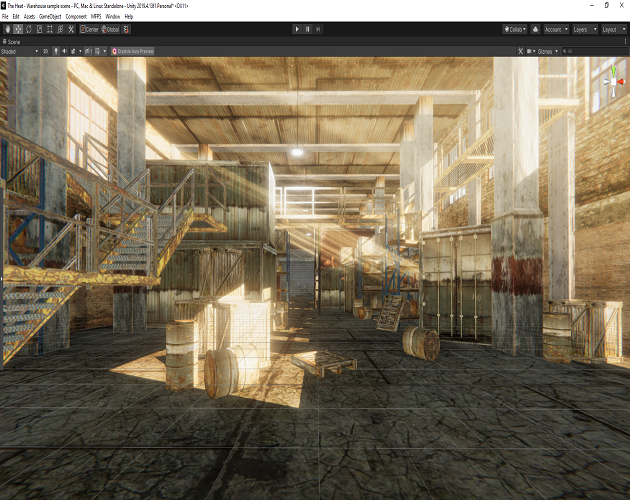Select the Move tool
Screen dimensions: 630x500
pos(18,29)
